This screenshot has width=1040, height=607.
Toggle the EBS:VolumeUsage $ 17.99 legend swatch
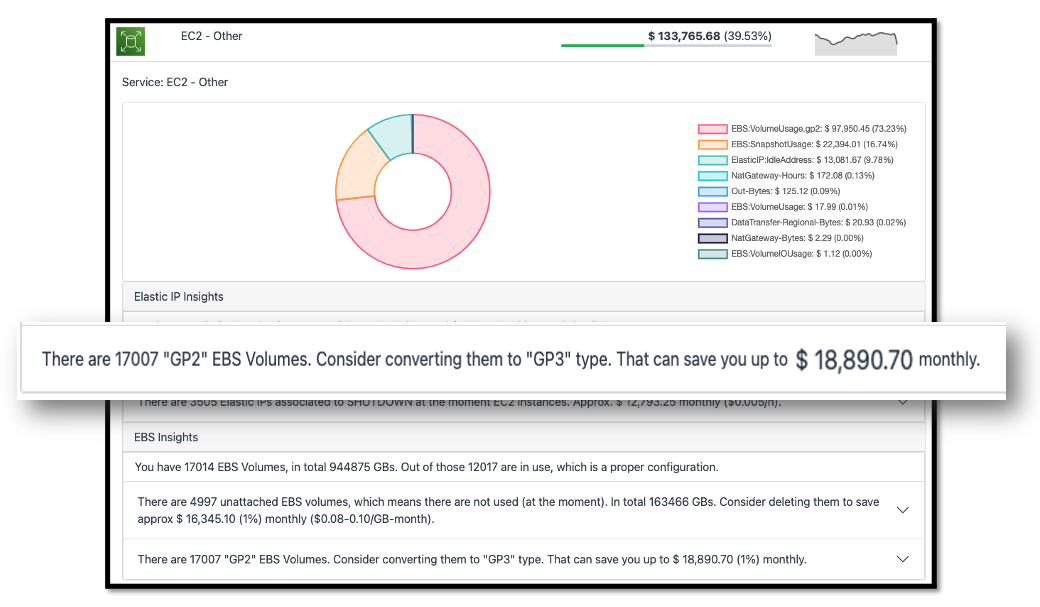pyautogui.click(x=712, y=207)
